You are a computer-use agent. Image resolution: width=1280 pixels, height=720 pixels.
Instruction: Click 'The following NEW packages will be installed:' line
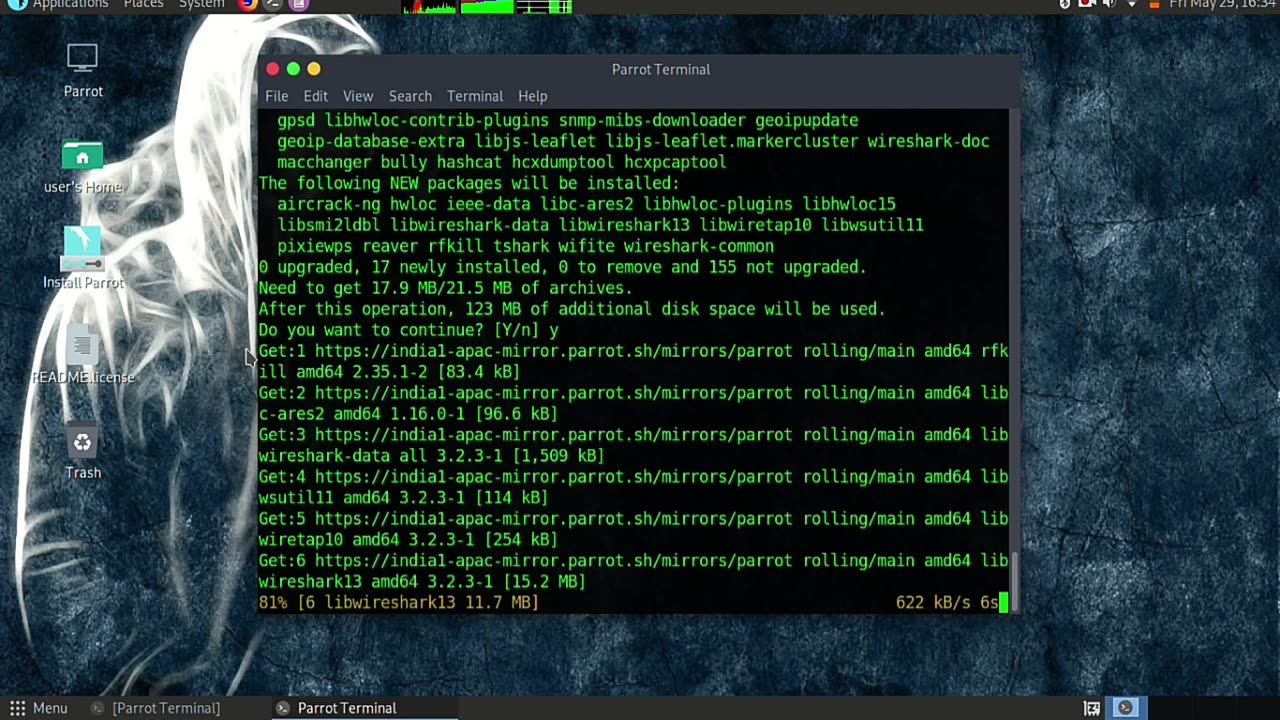coord(469,183)
